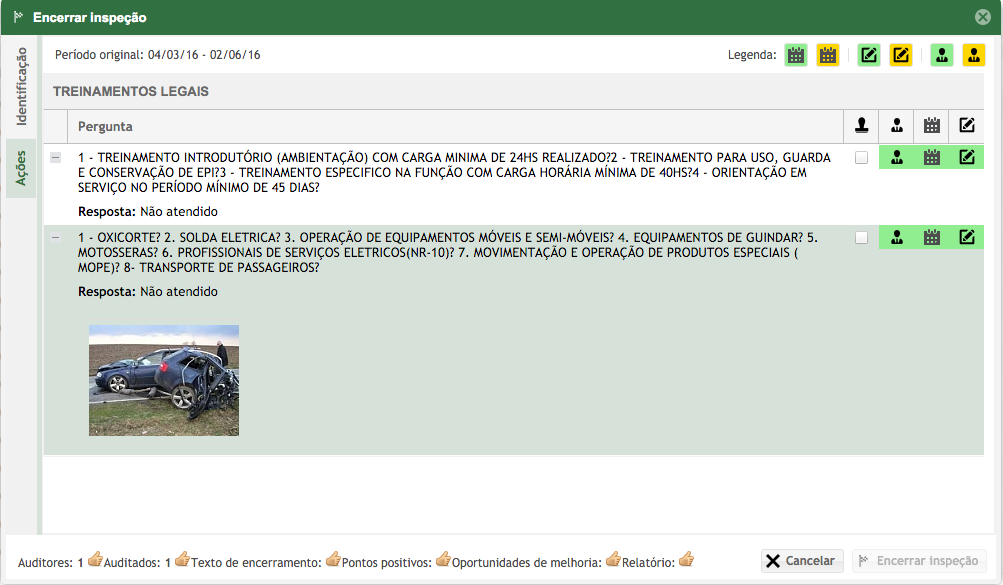
Task: Click the Relatório label
Action: tap(649, 563)
